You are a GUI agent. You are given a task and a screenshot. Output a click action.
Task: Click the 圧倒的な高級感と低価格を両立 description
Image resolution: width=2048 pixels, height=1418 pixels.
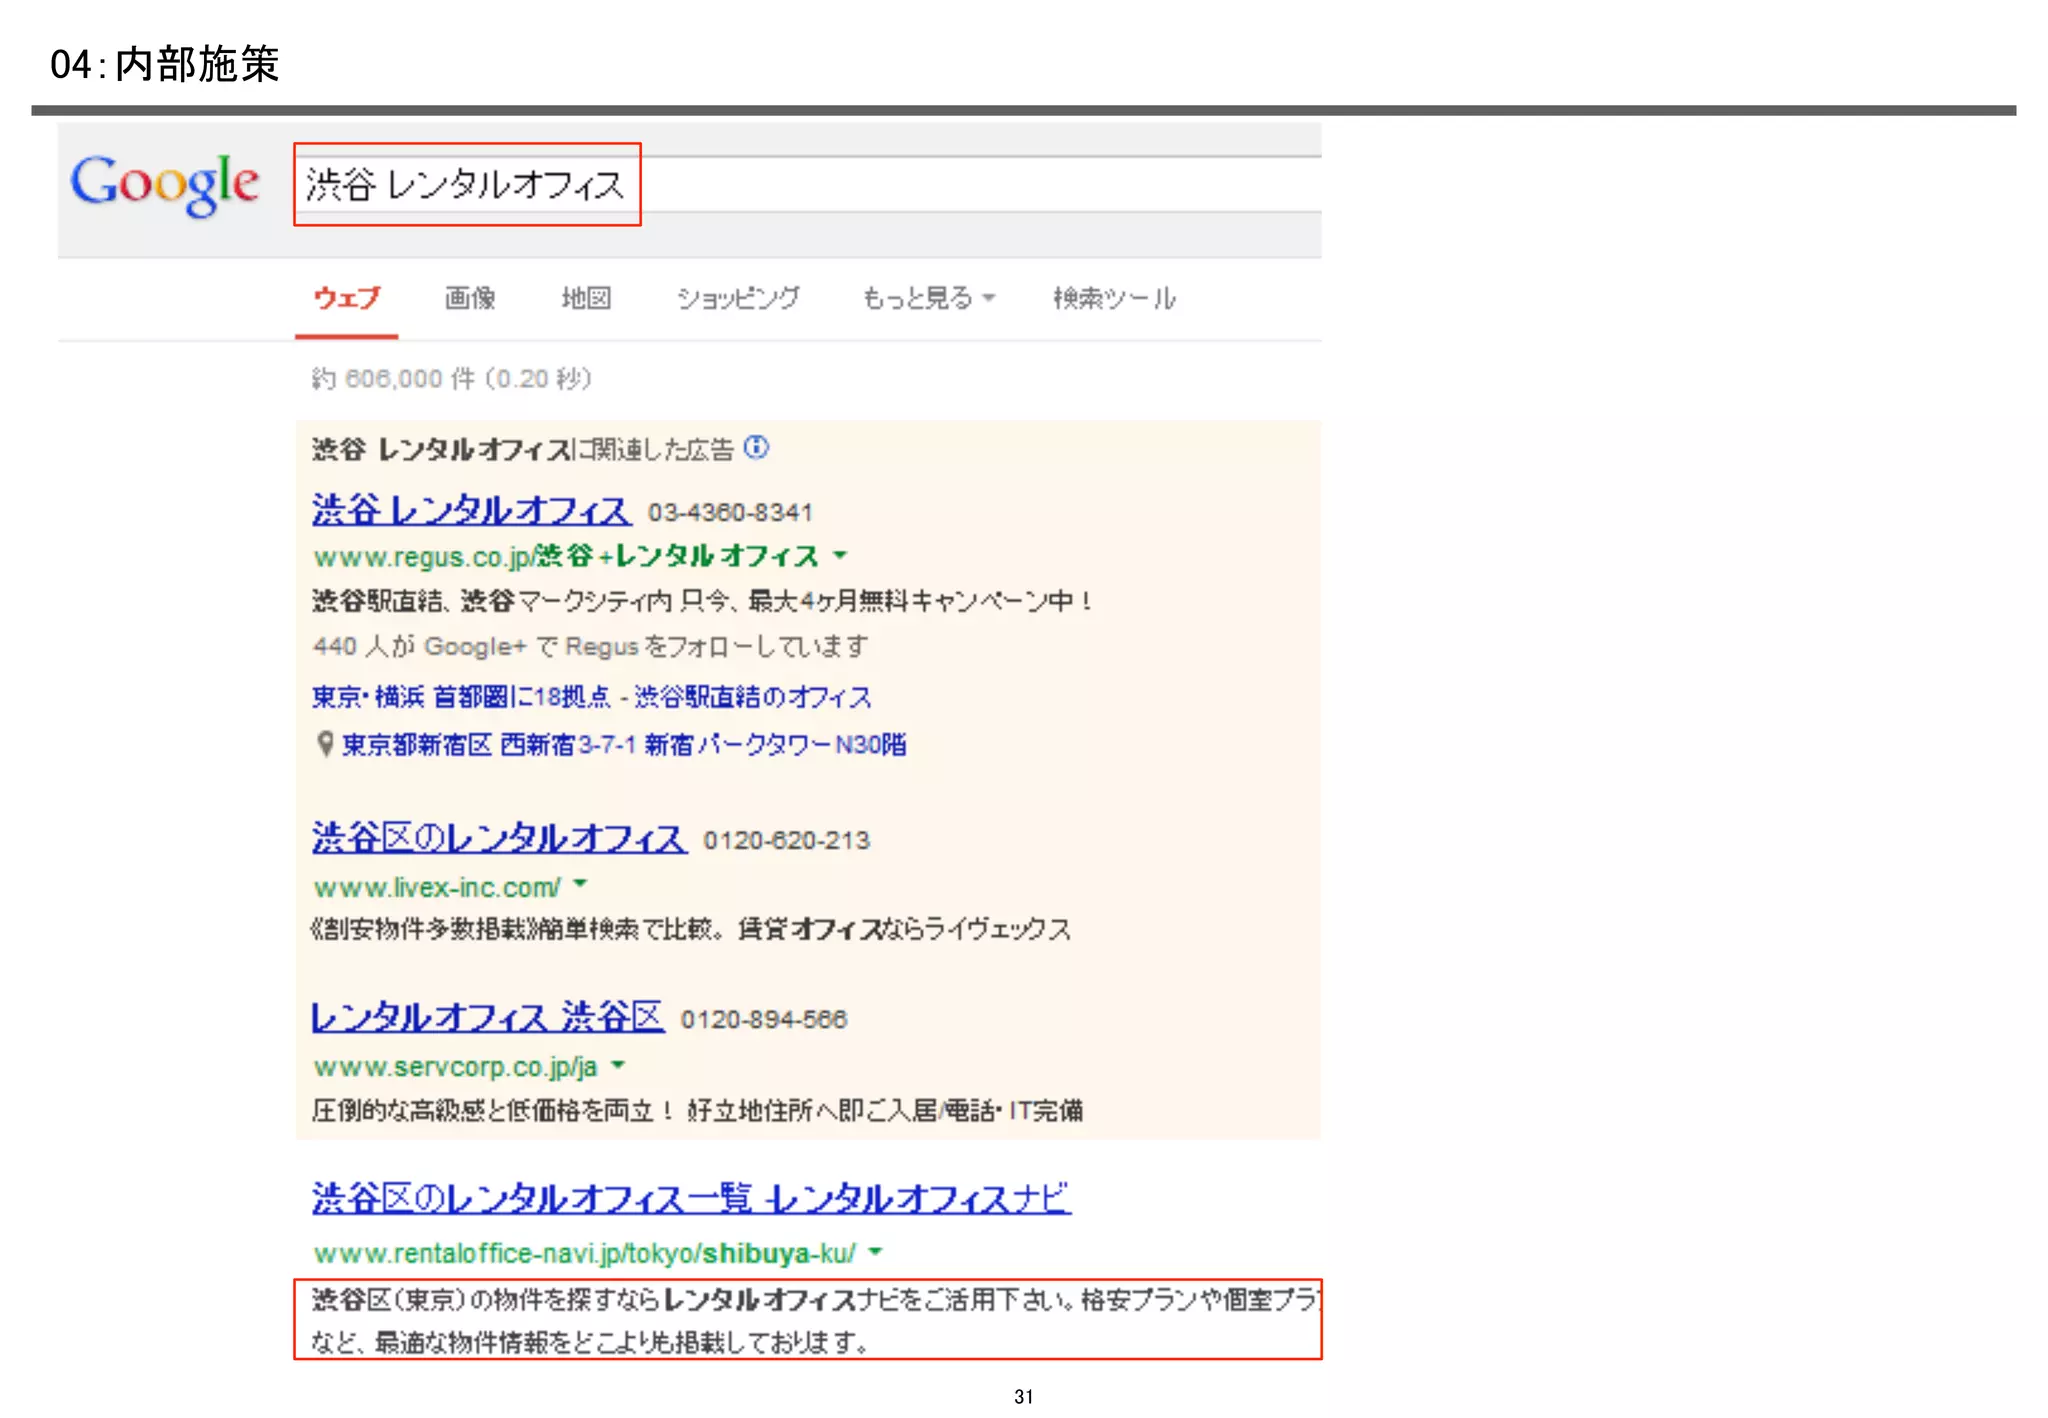(697, 1110)
